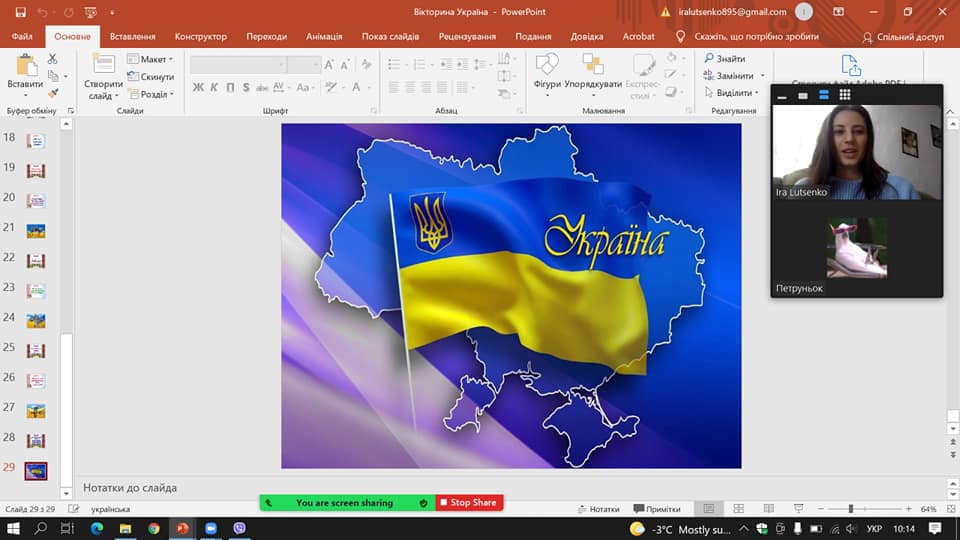The width and height of the screenshot is (960, 540).
Task: Open Microsoft Edge from the taskbar
Action: point(97,528)
